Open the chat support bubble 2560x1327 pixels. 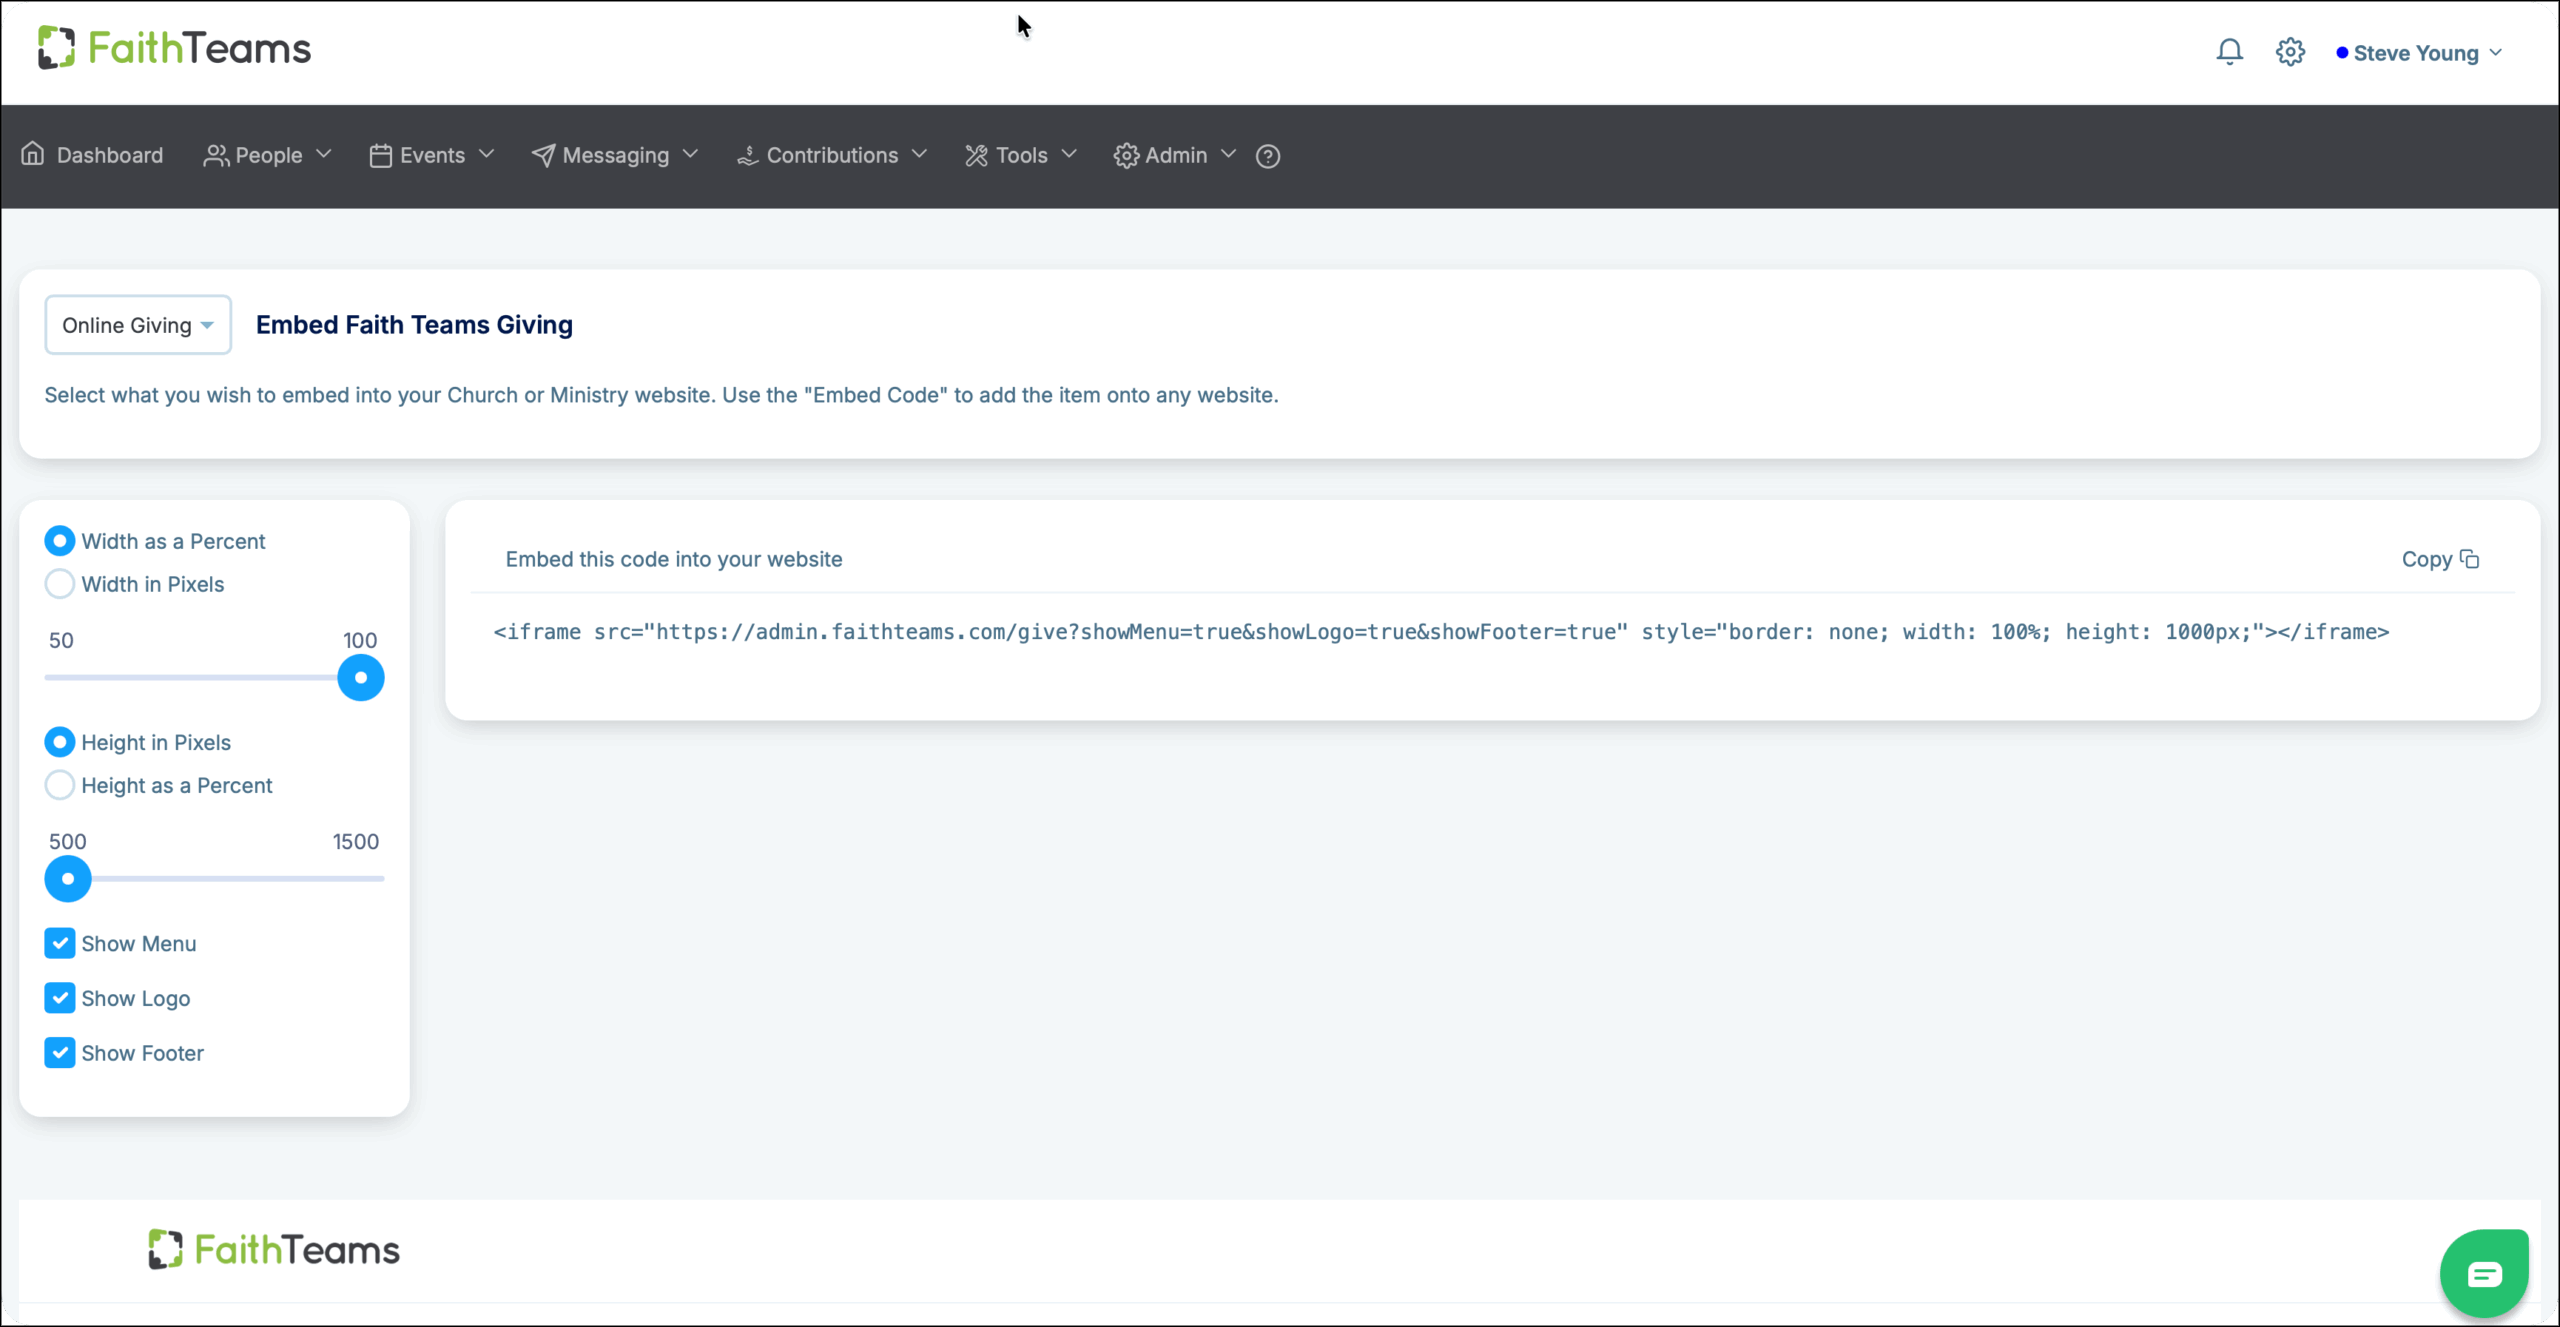pyautogui.click(x=2484, y=1271)
